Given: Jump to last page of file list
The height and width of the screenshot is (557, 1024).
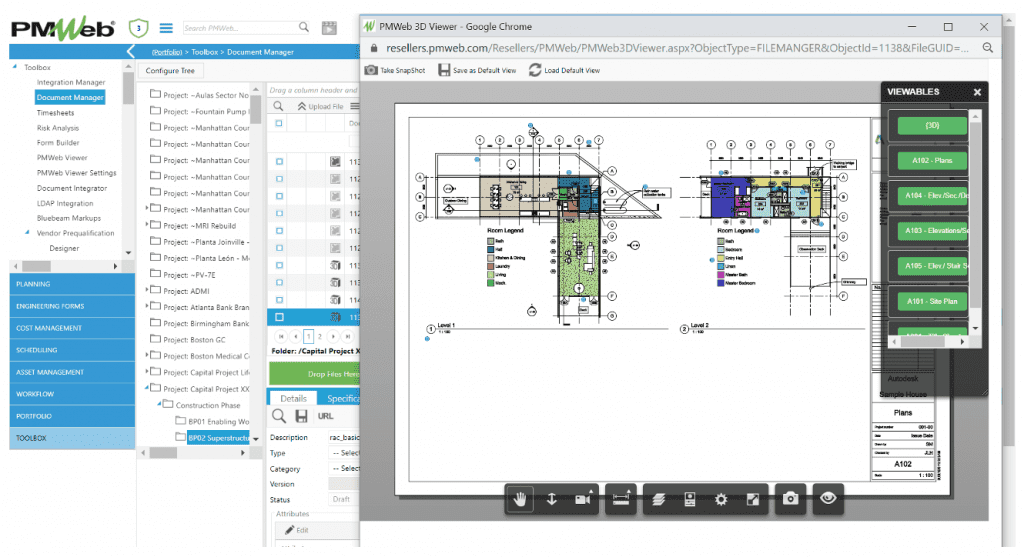Looking at the screenshot, I should (348, 336).
